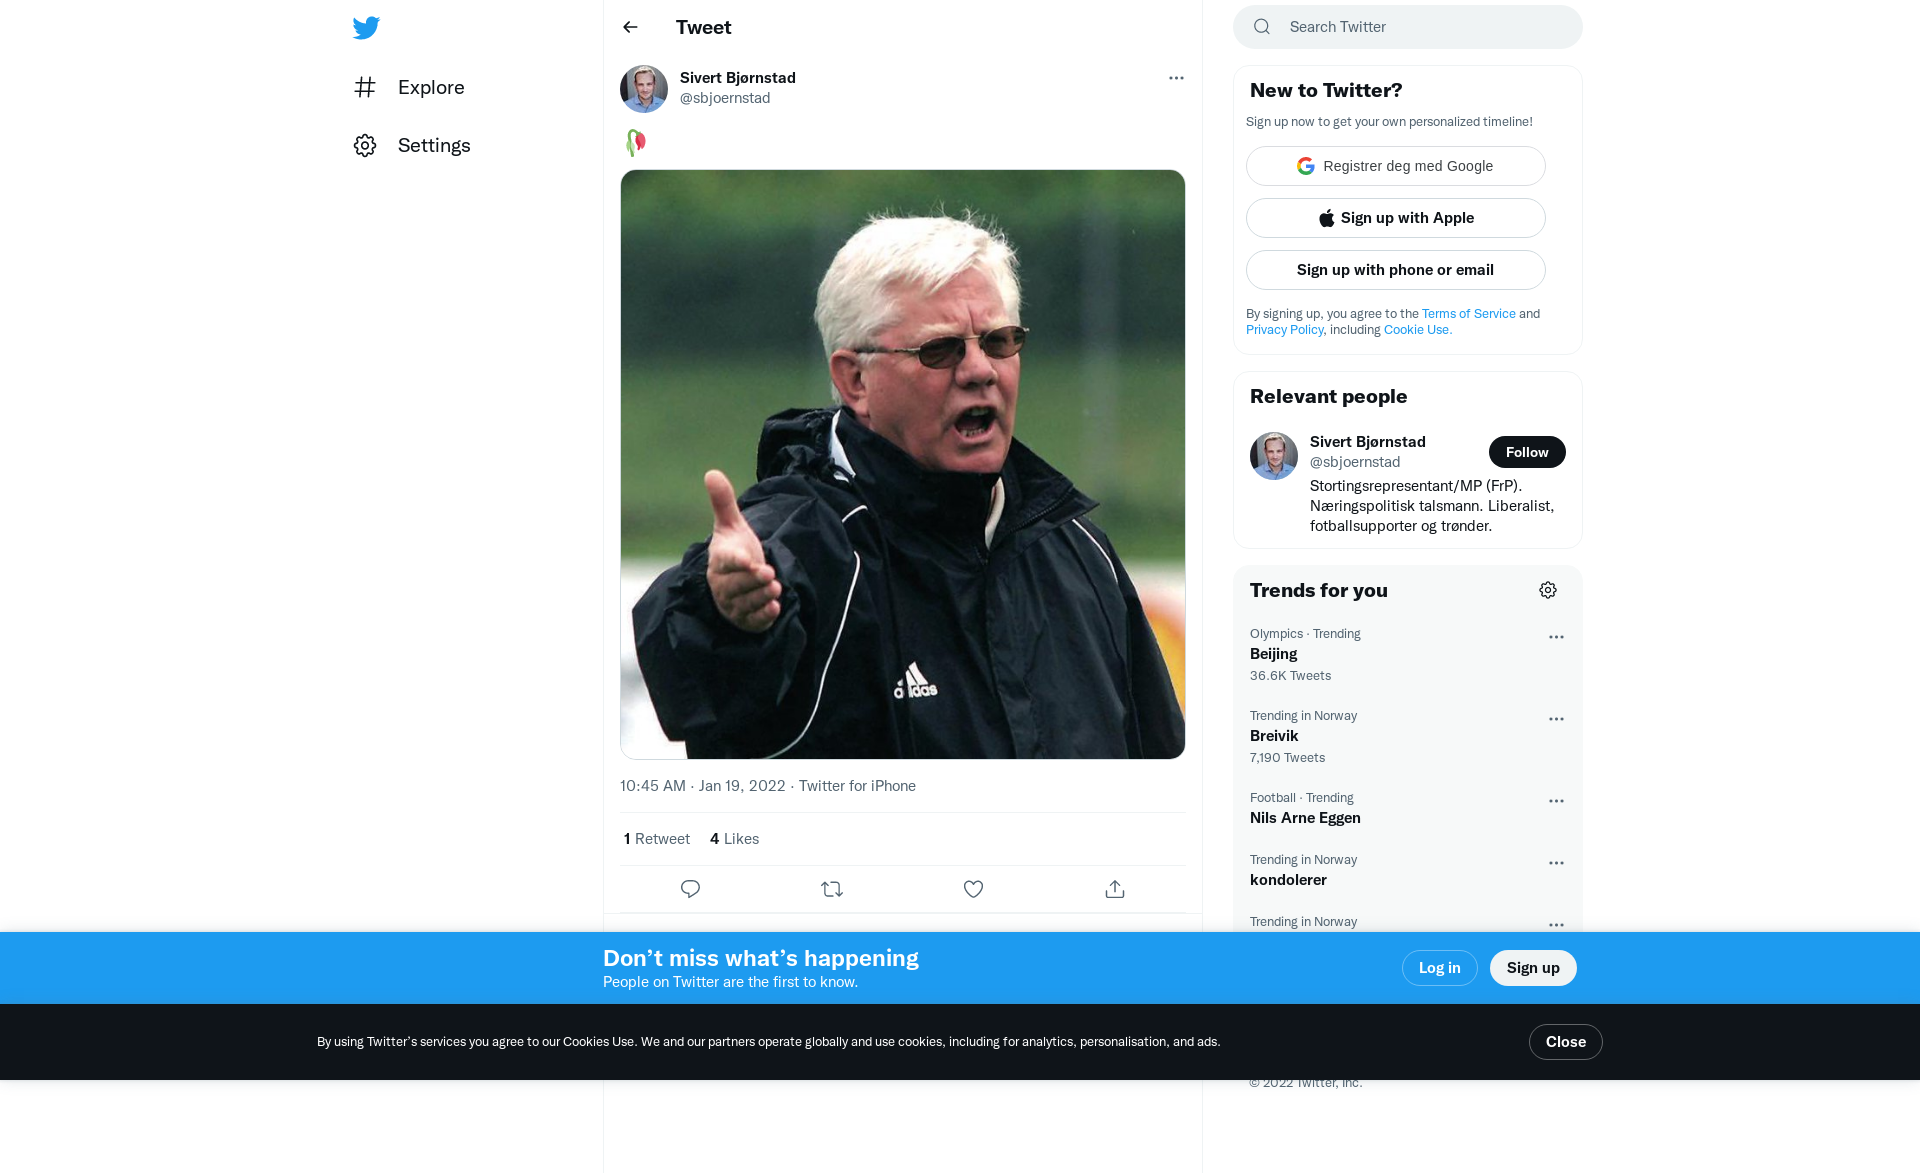
Task: Focus the Search Twitter field
Action: pyautogui.click(x=1420, y=27)
